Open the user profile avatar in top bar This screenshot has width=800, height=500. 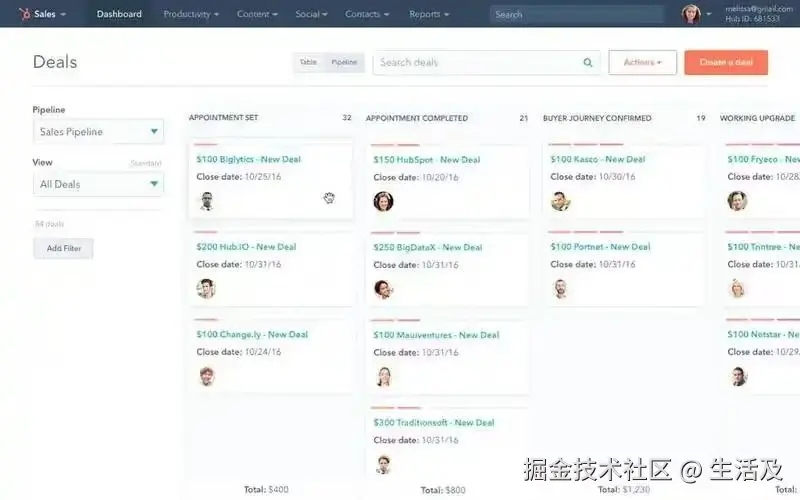click(x=691, y=14)
